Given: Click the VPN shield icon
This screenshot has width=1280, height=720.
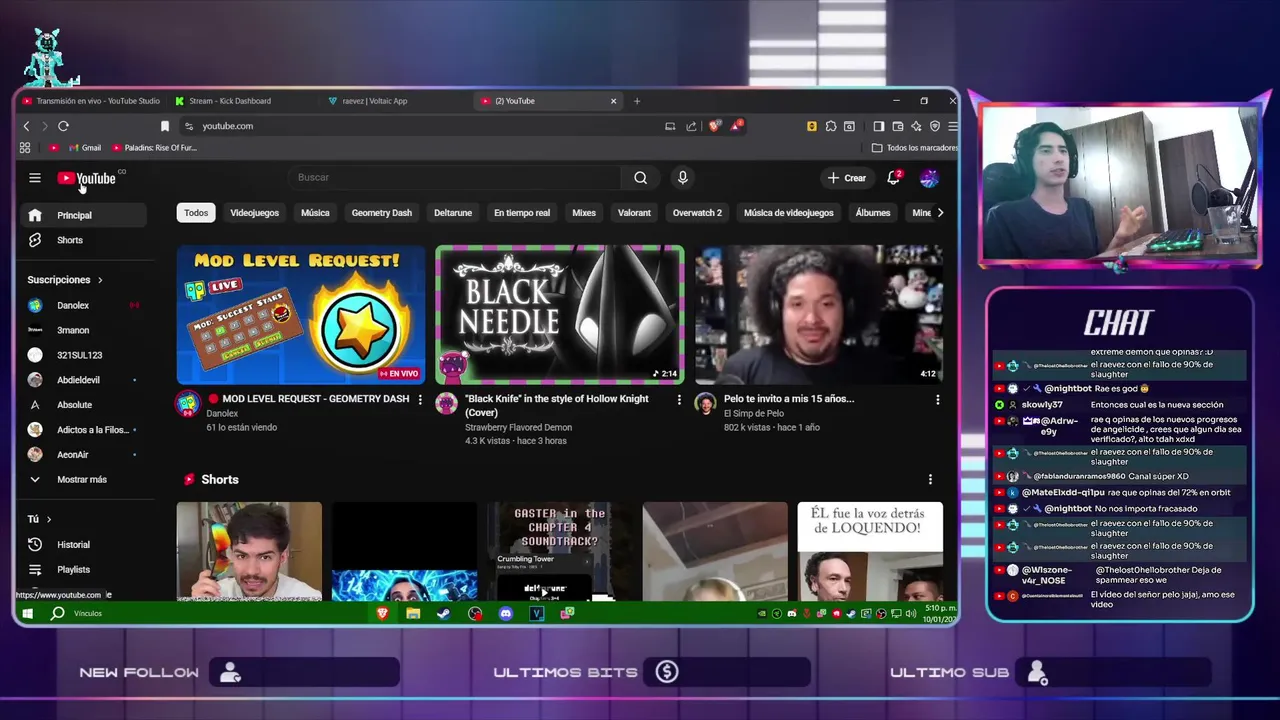Looking at the screenshot, I should click(x=935, y=126).
